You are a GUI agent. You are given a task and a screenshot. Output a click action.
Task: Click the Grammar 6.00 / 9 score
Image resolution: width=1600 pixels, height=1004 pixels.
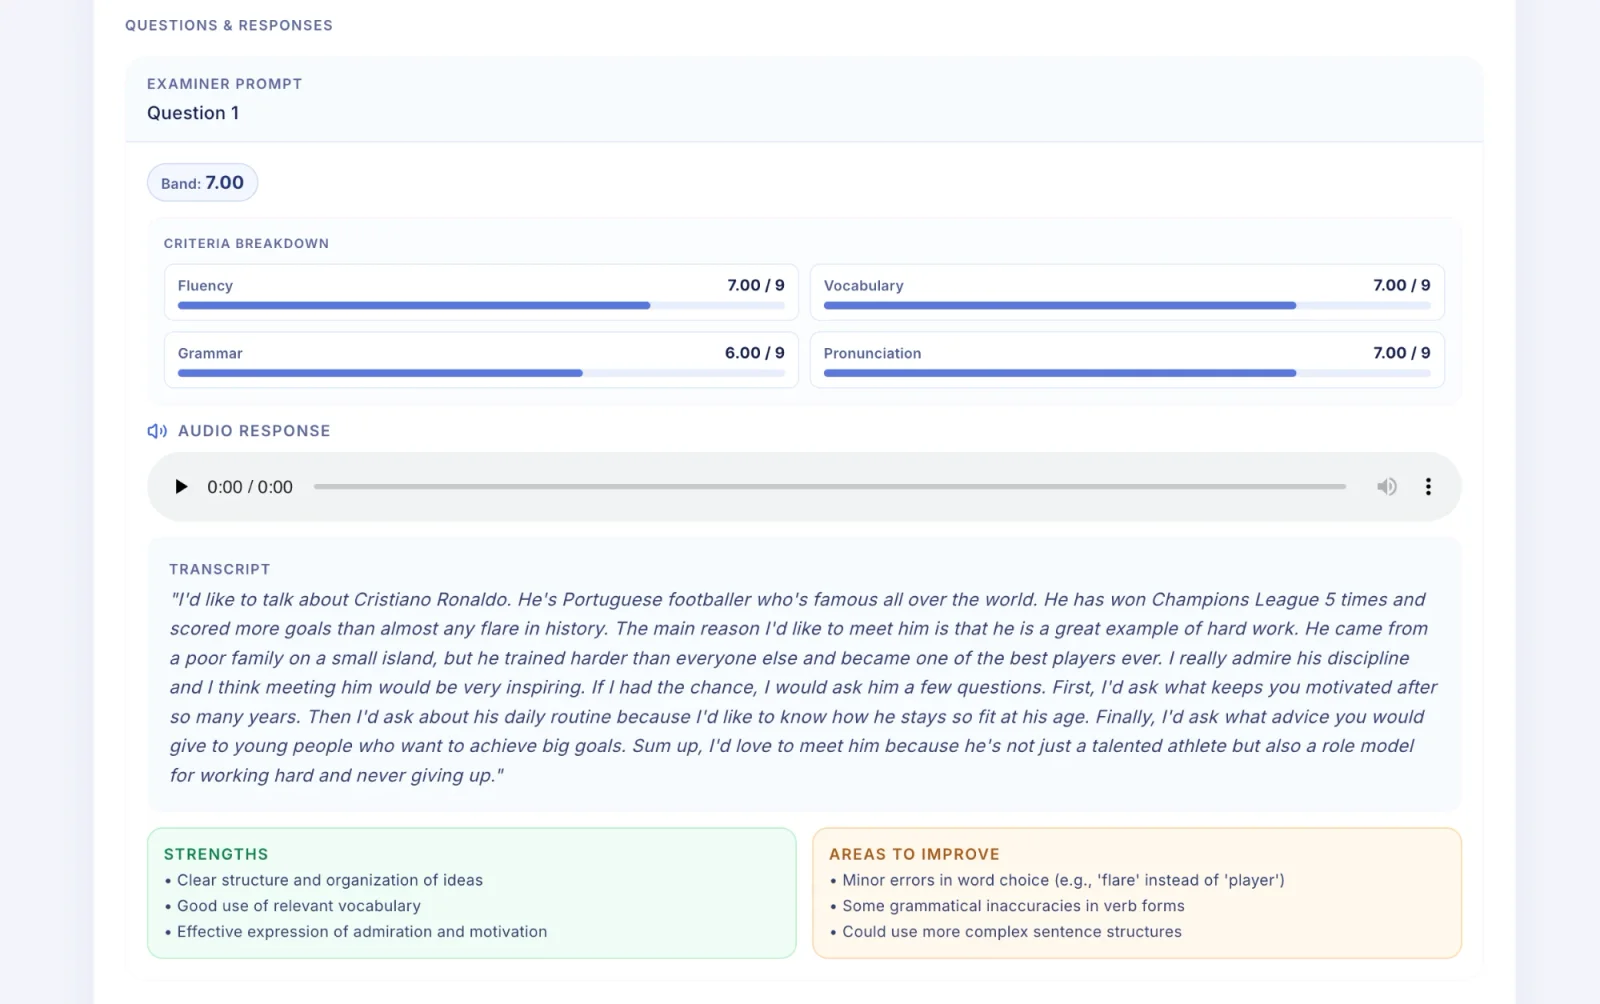click(754, 353)
